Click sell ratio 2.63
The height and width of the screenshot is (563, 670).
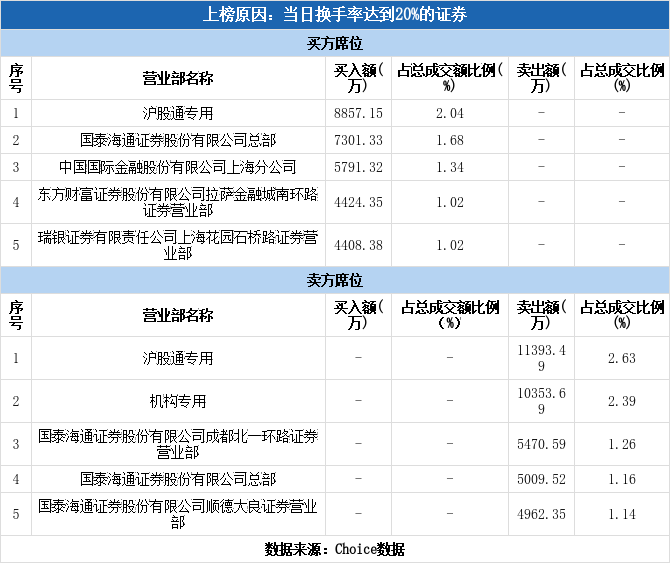pyautogui.click(x=622, y=358)
